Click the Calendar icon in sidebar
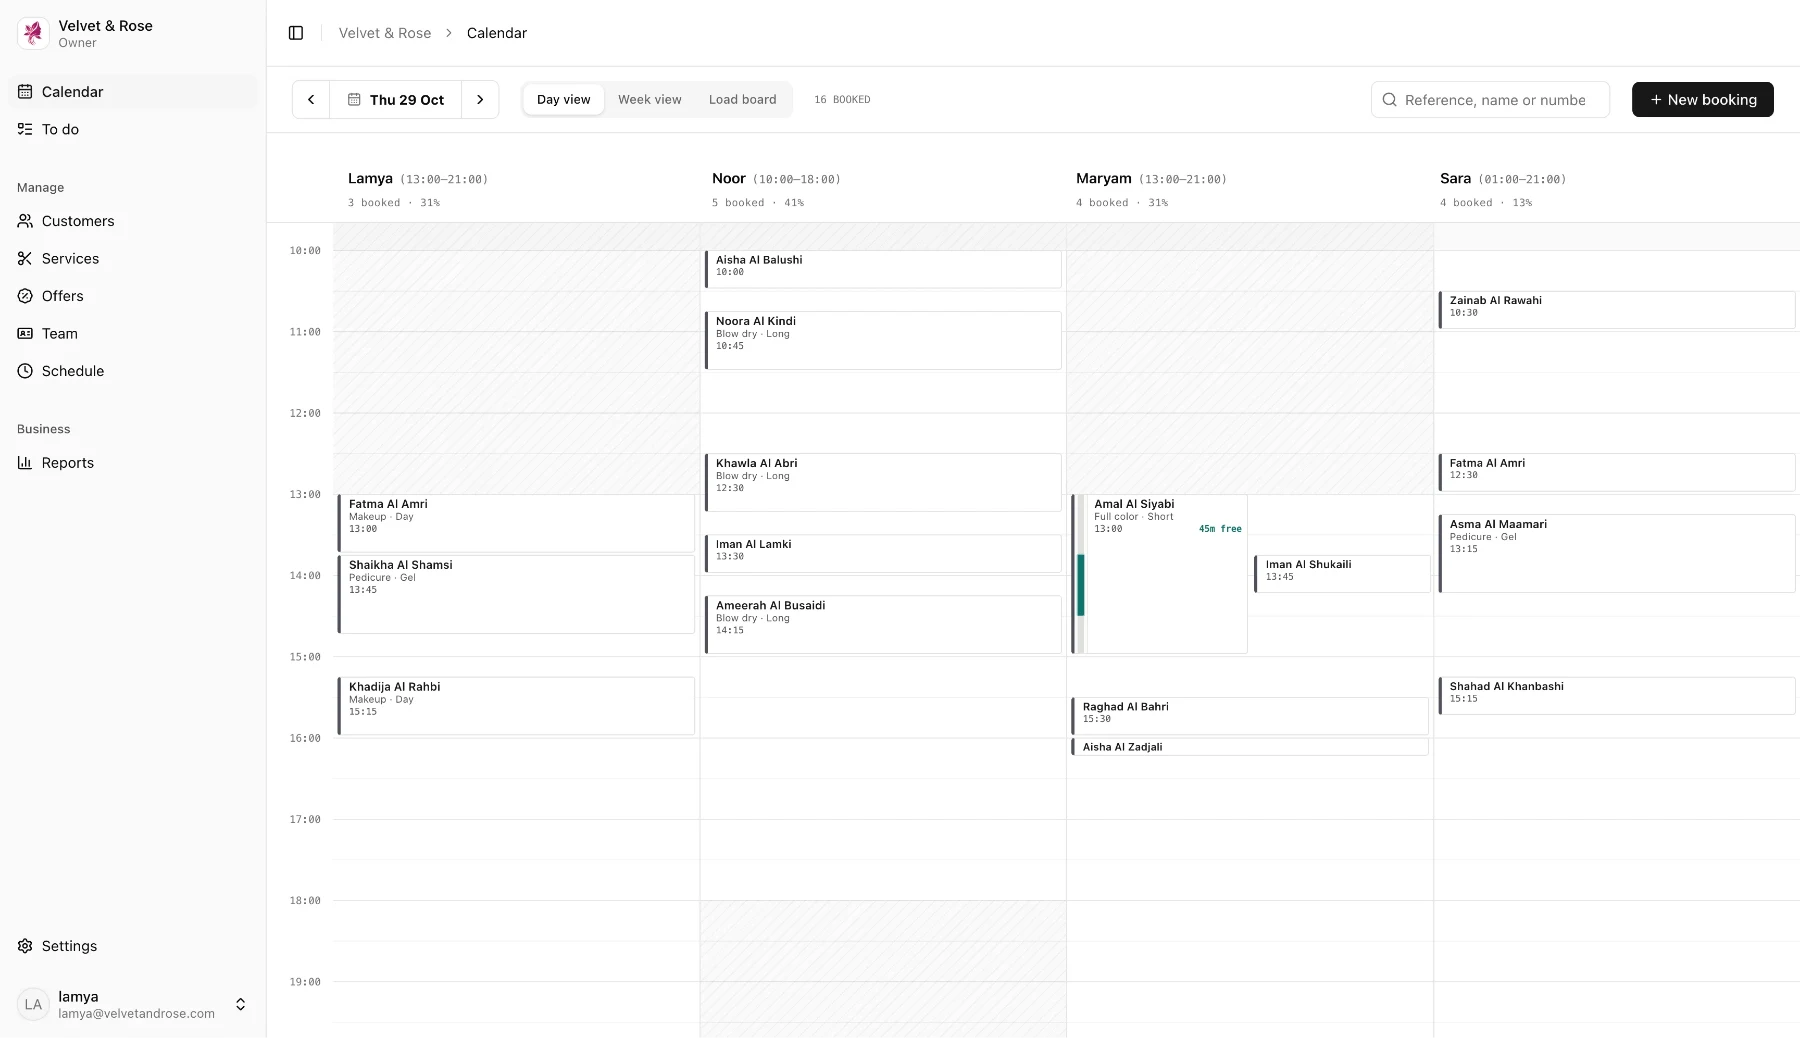Image resolution: width=1800 pixels, height=1038 pixels. click(x=25, y=92)
